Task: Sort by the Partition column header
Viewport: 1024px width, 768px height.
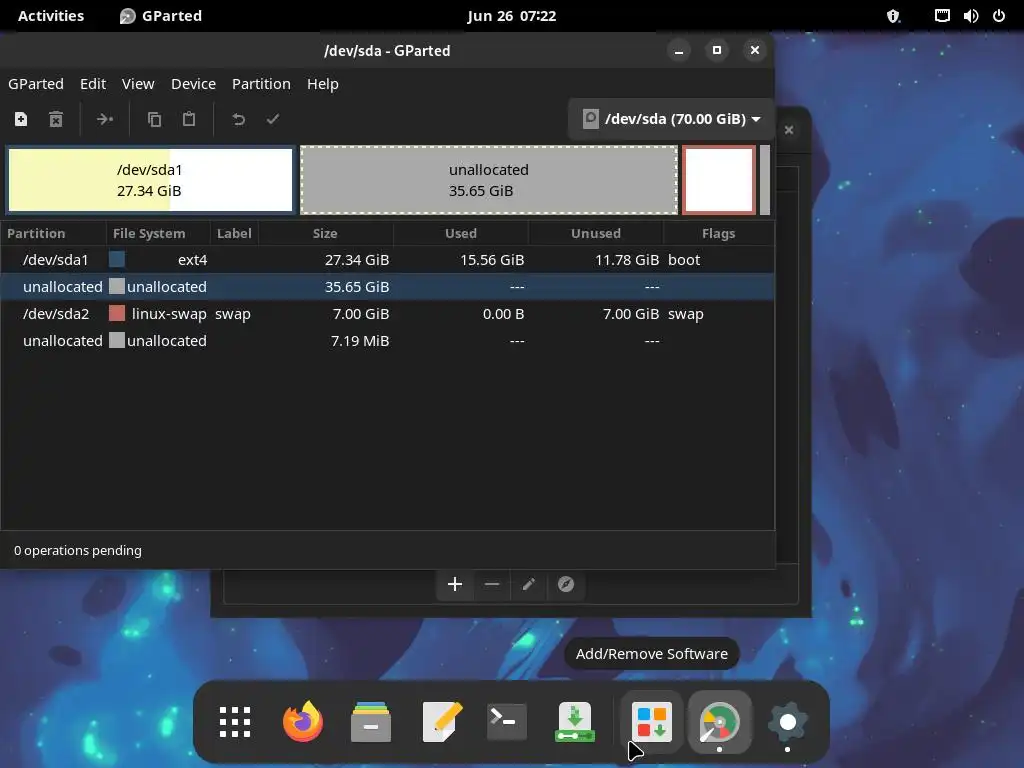Action: point(53,233)
